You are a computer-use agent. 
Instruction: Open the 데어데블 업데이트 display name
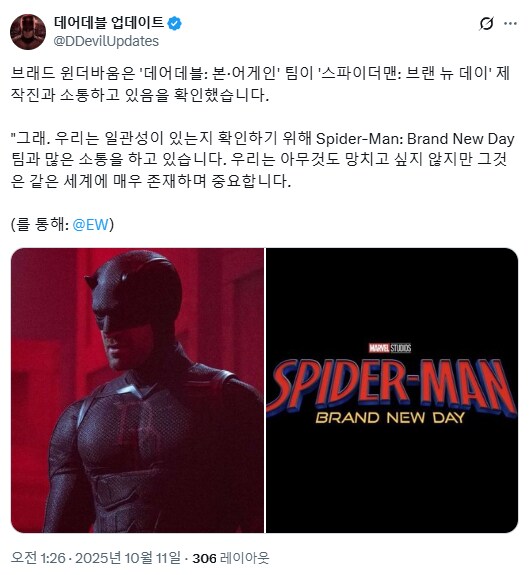pos(109,23)
